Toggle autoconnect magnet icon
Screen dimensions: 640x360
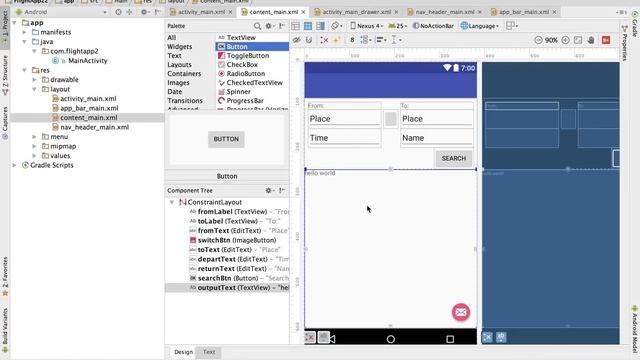pyautogui.click(x=309, y=40)
